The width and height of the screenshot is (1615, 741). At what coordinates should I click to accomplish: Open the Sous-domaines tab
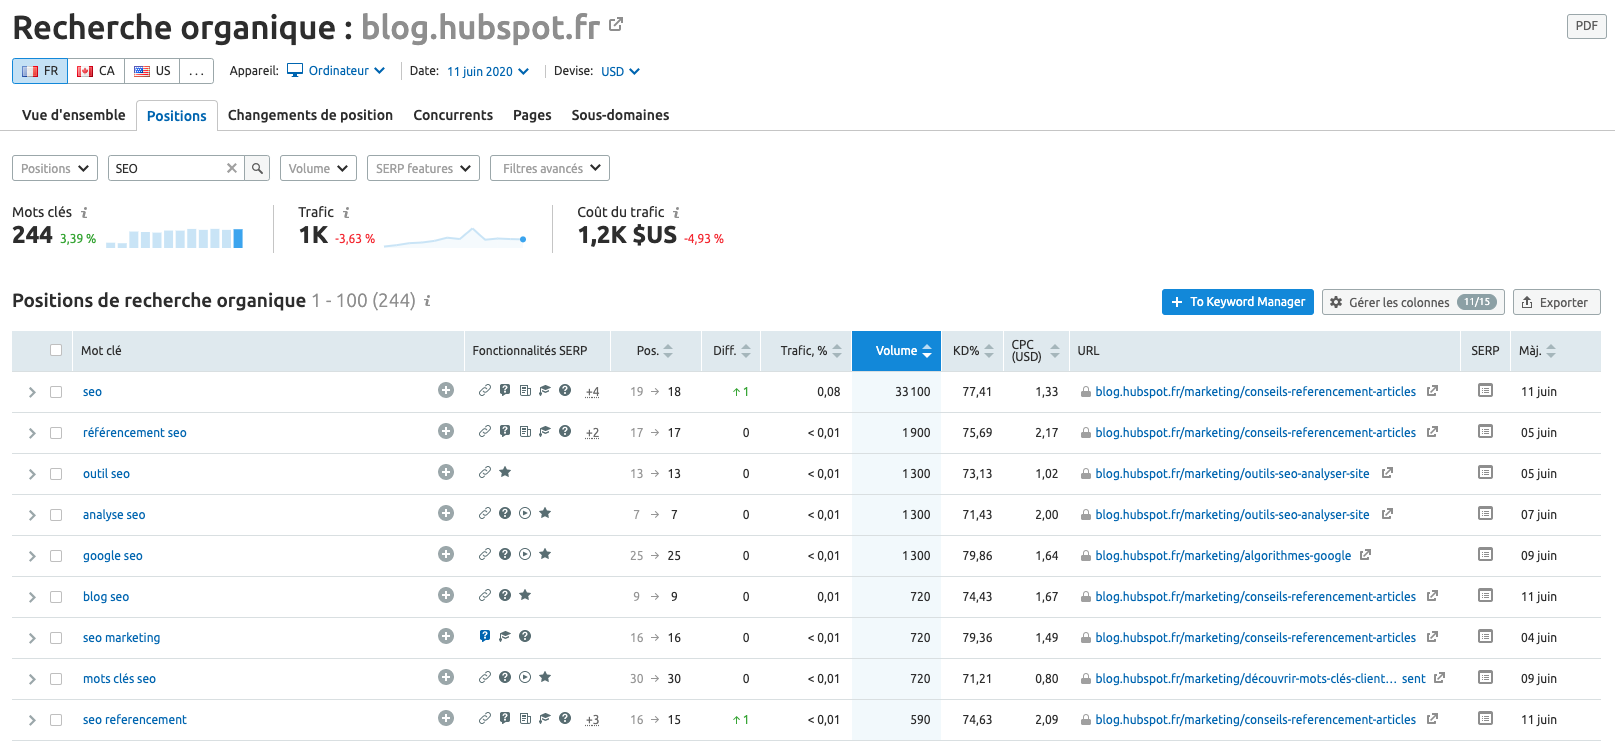click(x=620, y=115)
